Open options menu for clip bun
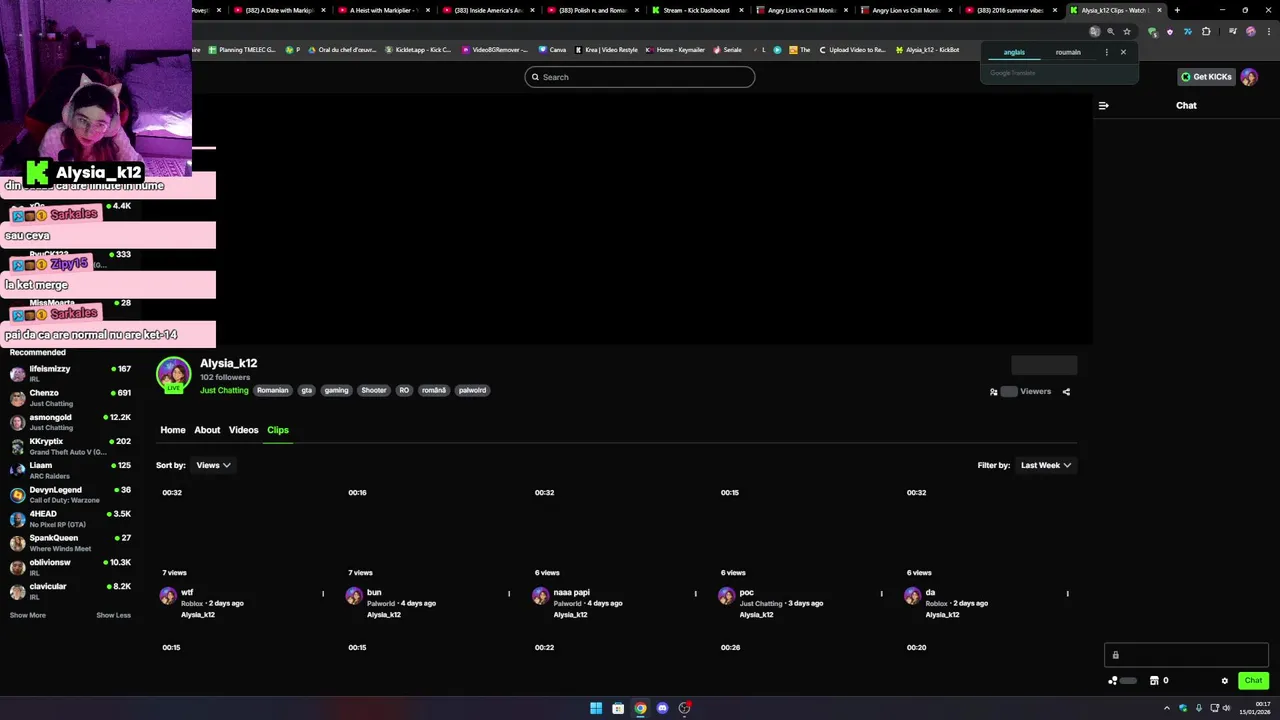This screenshot has height=720, width=1280. coord(508,594)
